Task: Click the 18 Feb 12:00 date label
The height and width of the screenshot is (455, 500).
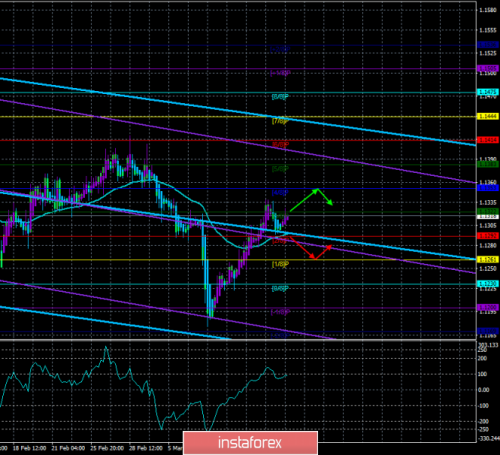Action: (29, 448)
